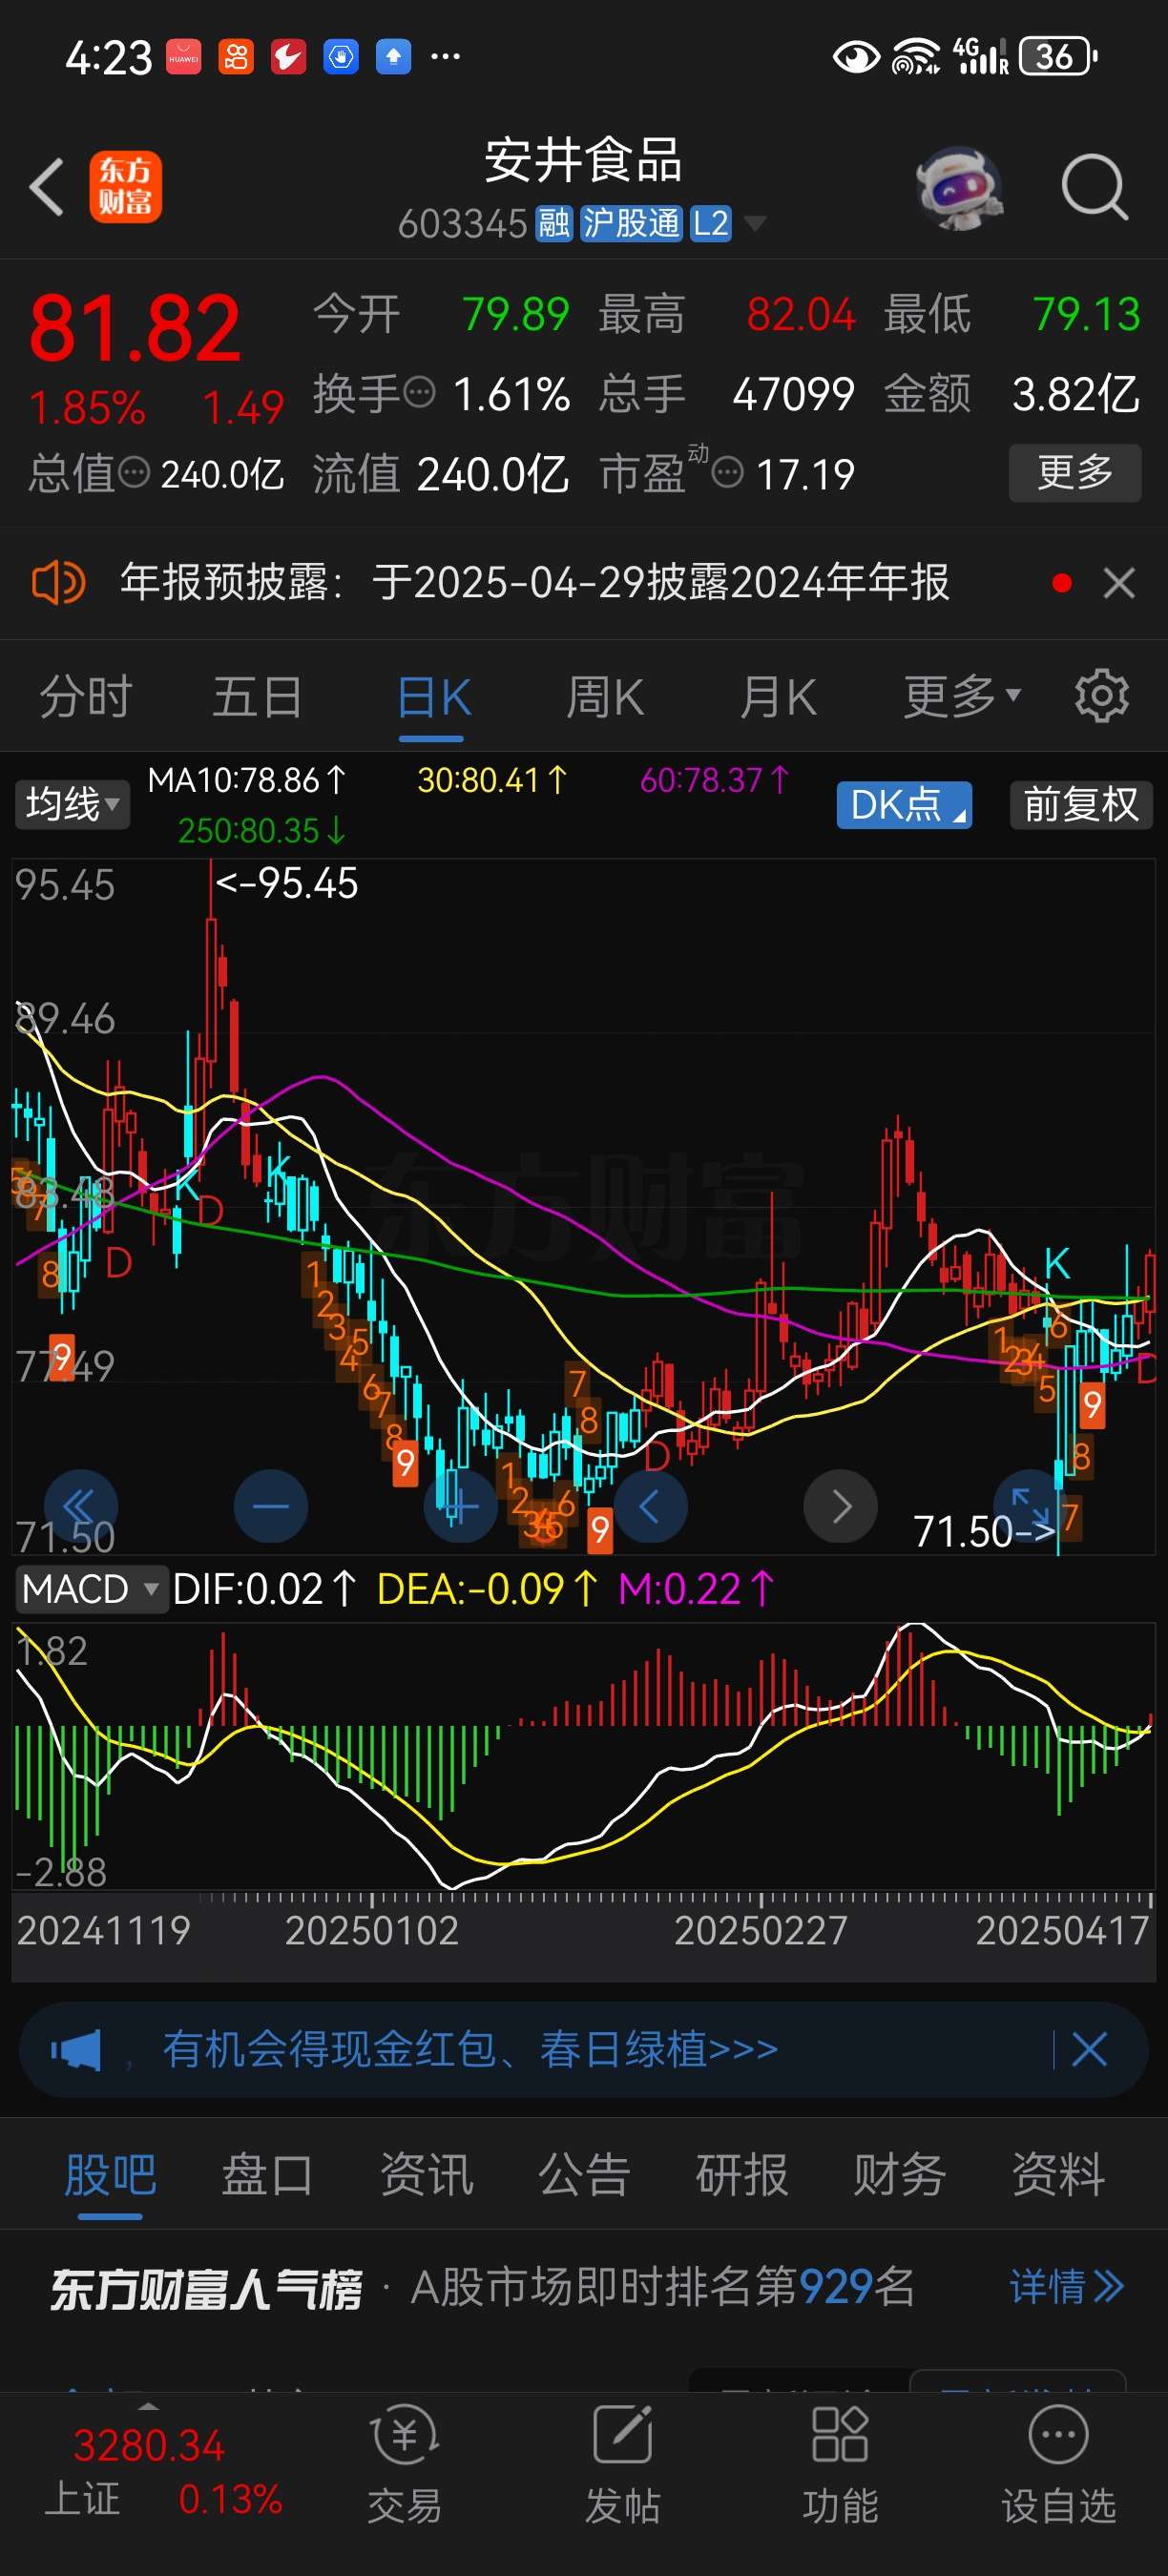Open the 年报预披露 notice text
The image size is (1168, 2576).
[534, 582]
